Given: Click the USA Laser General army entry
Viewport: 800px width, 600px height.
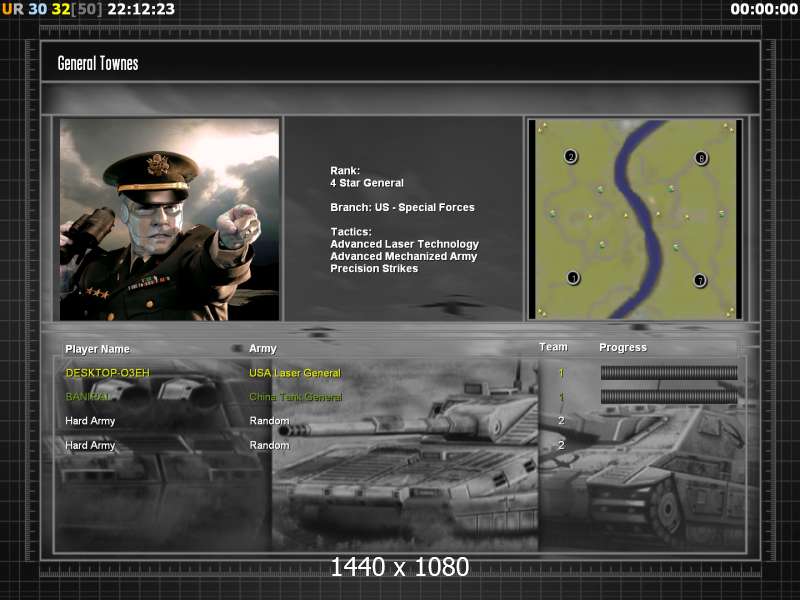Looking at the screenshot, I should (295, 373).
